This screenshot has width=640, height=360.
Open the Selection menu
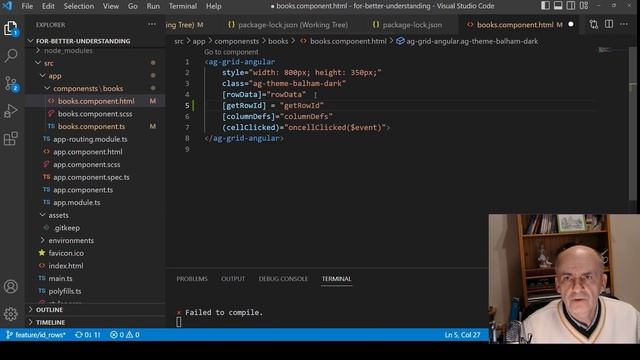click(x=79, y=6)
